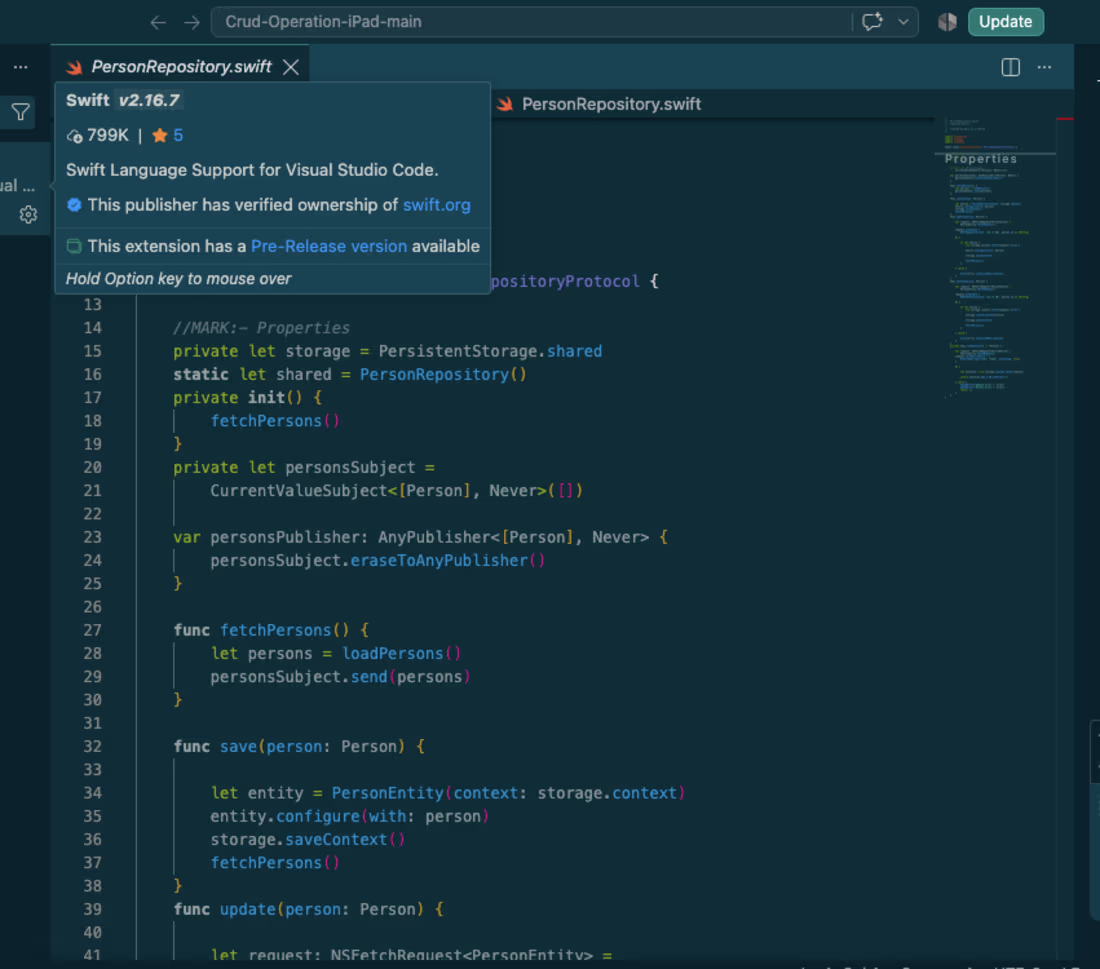Click PersistentStorage on line 15
Viewport: 1100px width, 969px height.
point(457,351)
